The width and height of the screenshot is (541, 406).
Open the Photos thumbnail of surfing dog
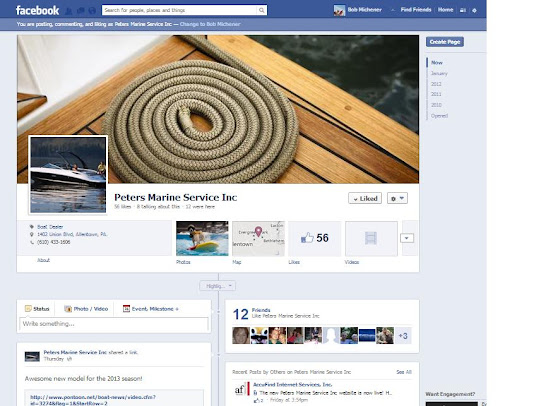coord(202,238)
